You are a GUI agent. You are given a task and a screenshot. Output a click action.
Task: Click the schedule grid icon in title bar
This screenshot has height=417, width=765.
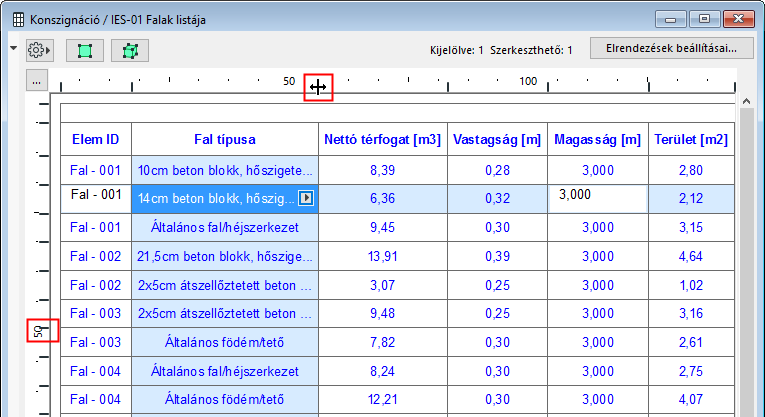18,20
